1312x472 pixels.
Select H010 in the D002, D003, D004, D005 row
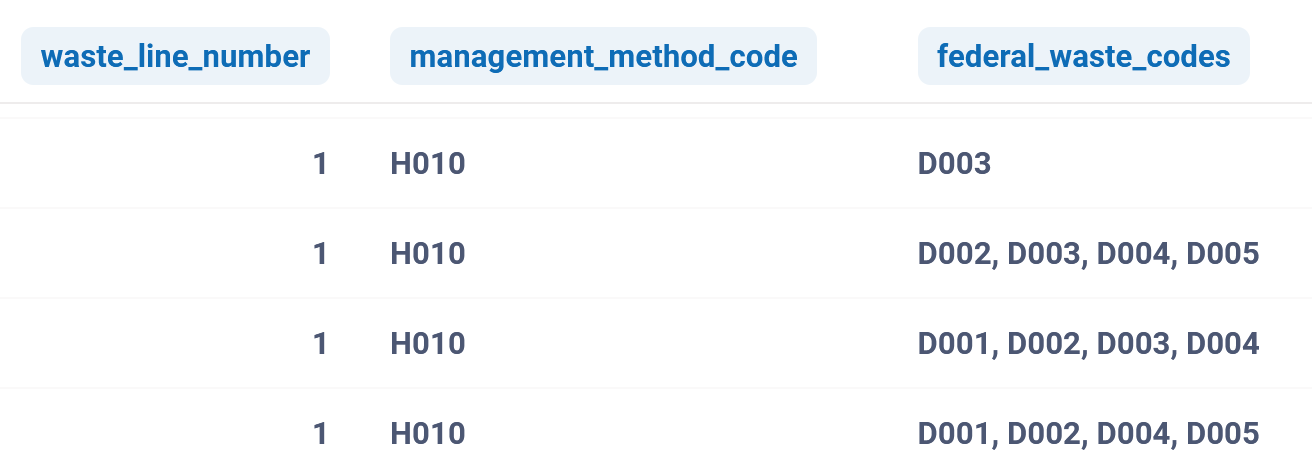[428, 254]
